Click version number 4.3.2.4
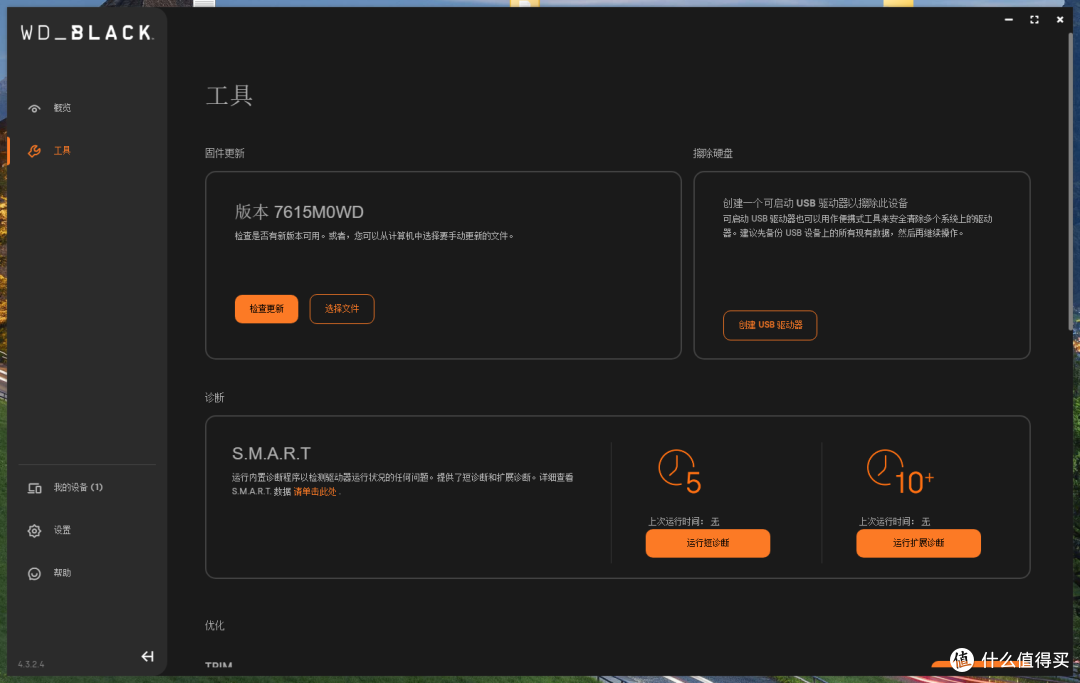The height and width of the screenshot is (683, 1080). click(x=31, y=664)
